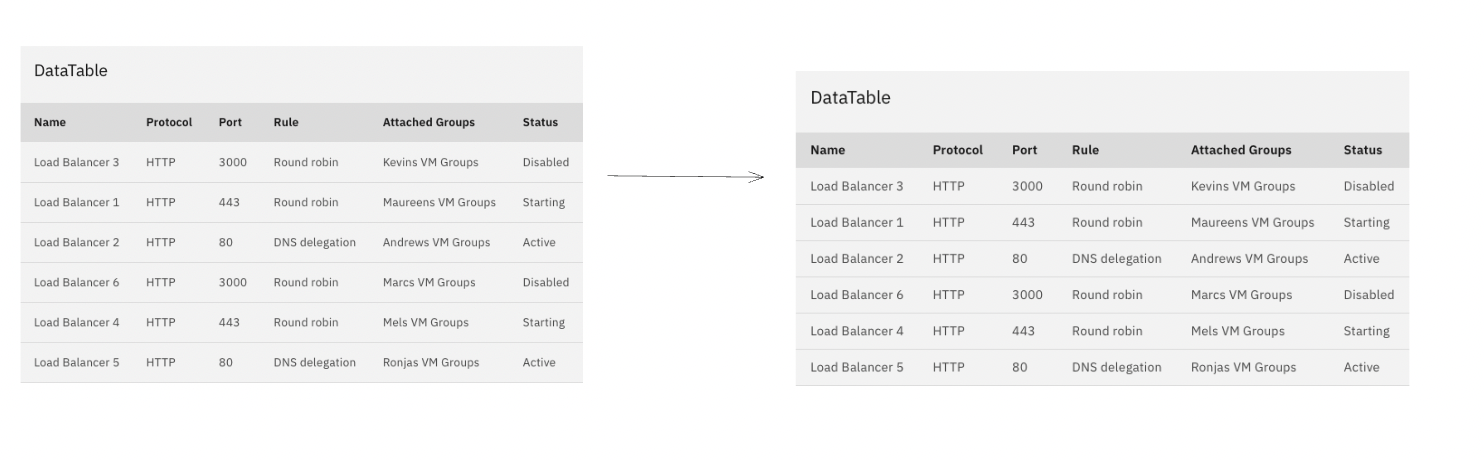Select Load Balancer 2 in the left table
Image resolution: width=1484 pixels, height=460 pixels.
click(x=76, y=242)
